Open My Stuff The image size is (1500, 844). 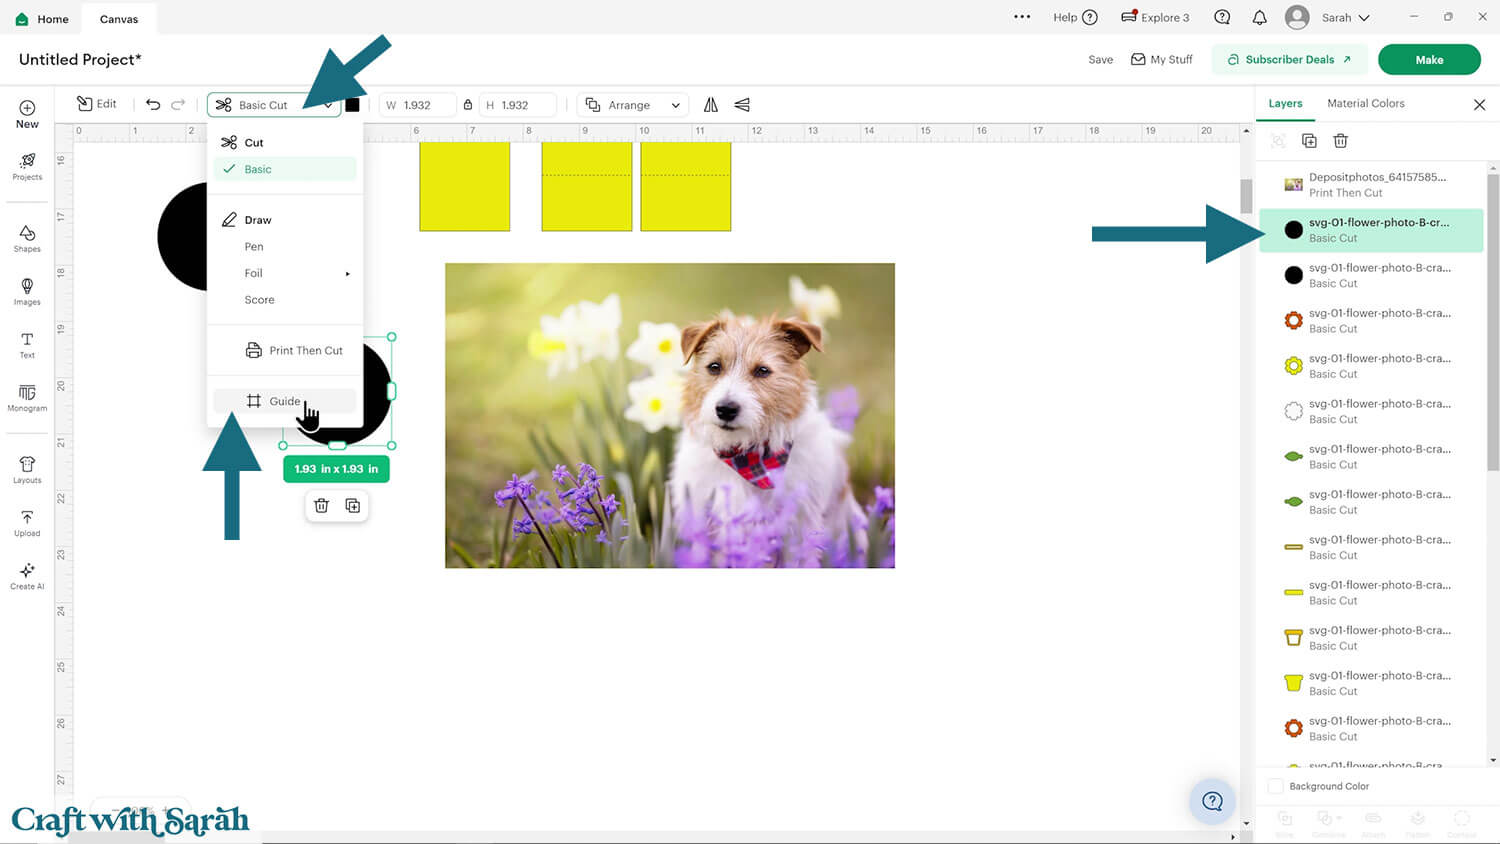pyautogui.click(x=1162, y=60)
